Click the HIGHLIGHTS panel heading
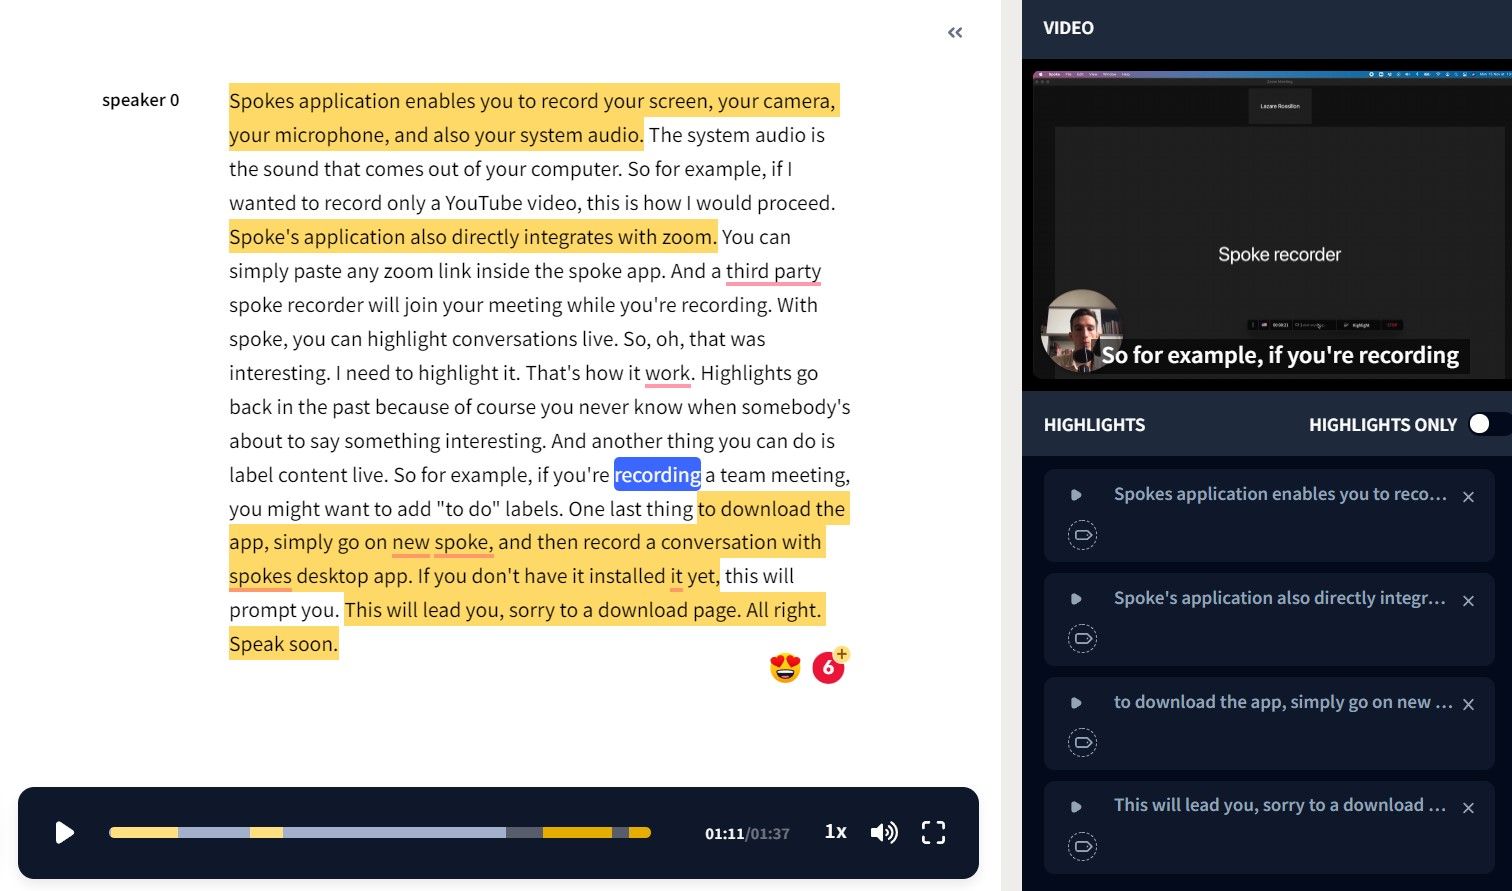The image size is (1512, 891). coord(1094,425)
